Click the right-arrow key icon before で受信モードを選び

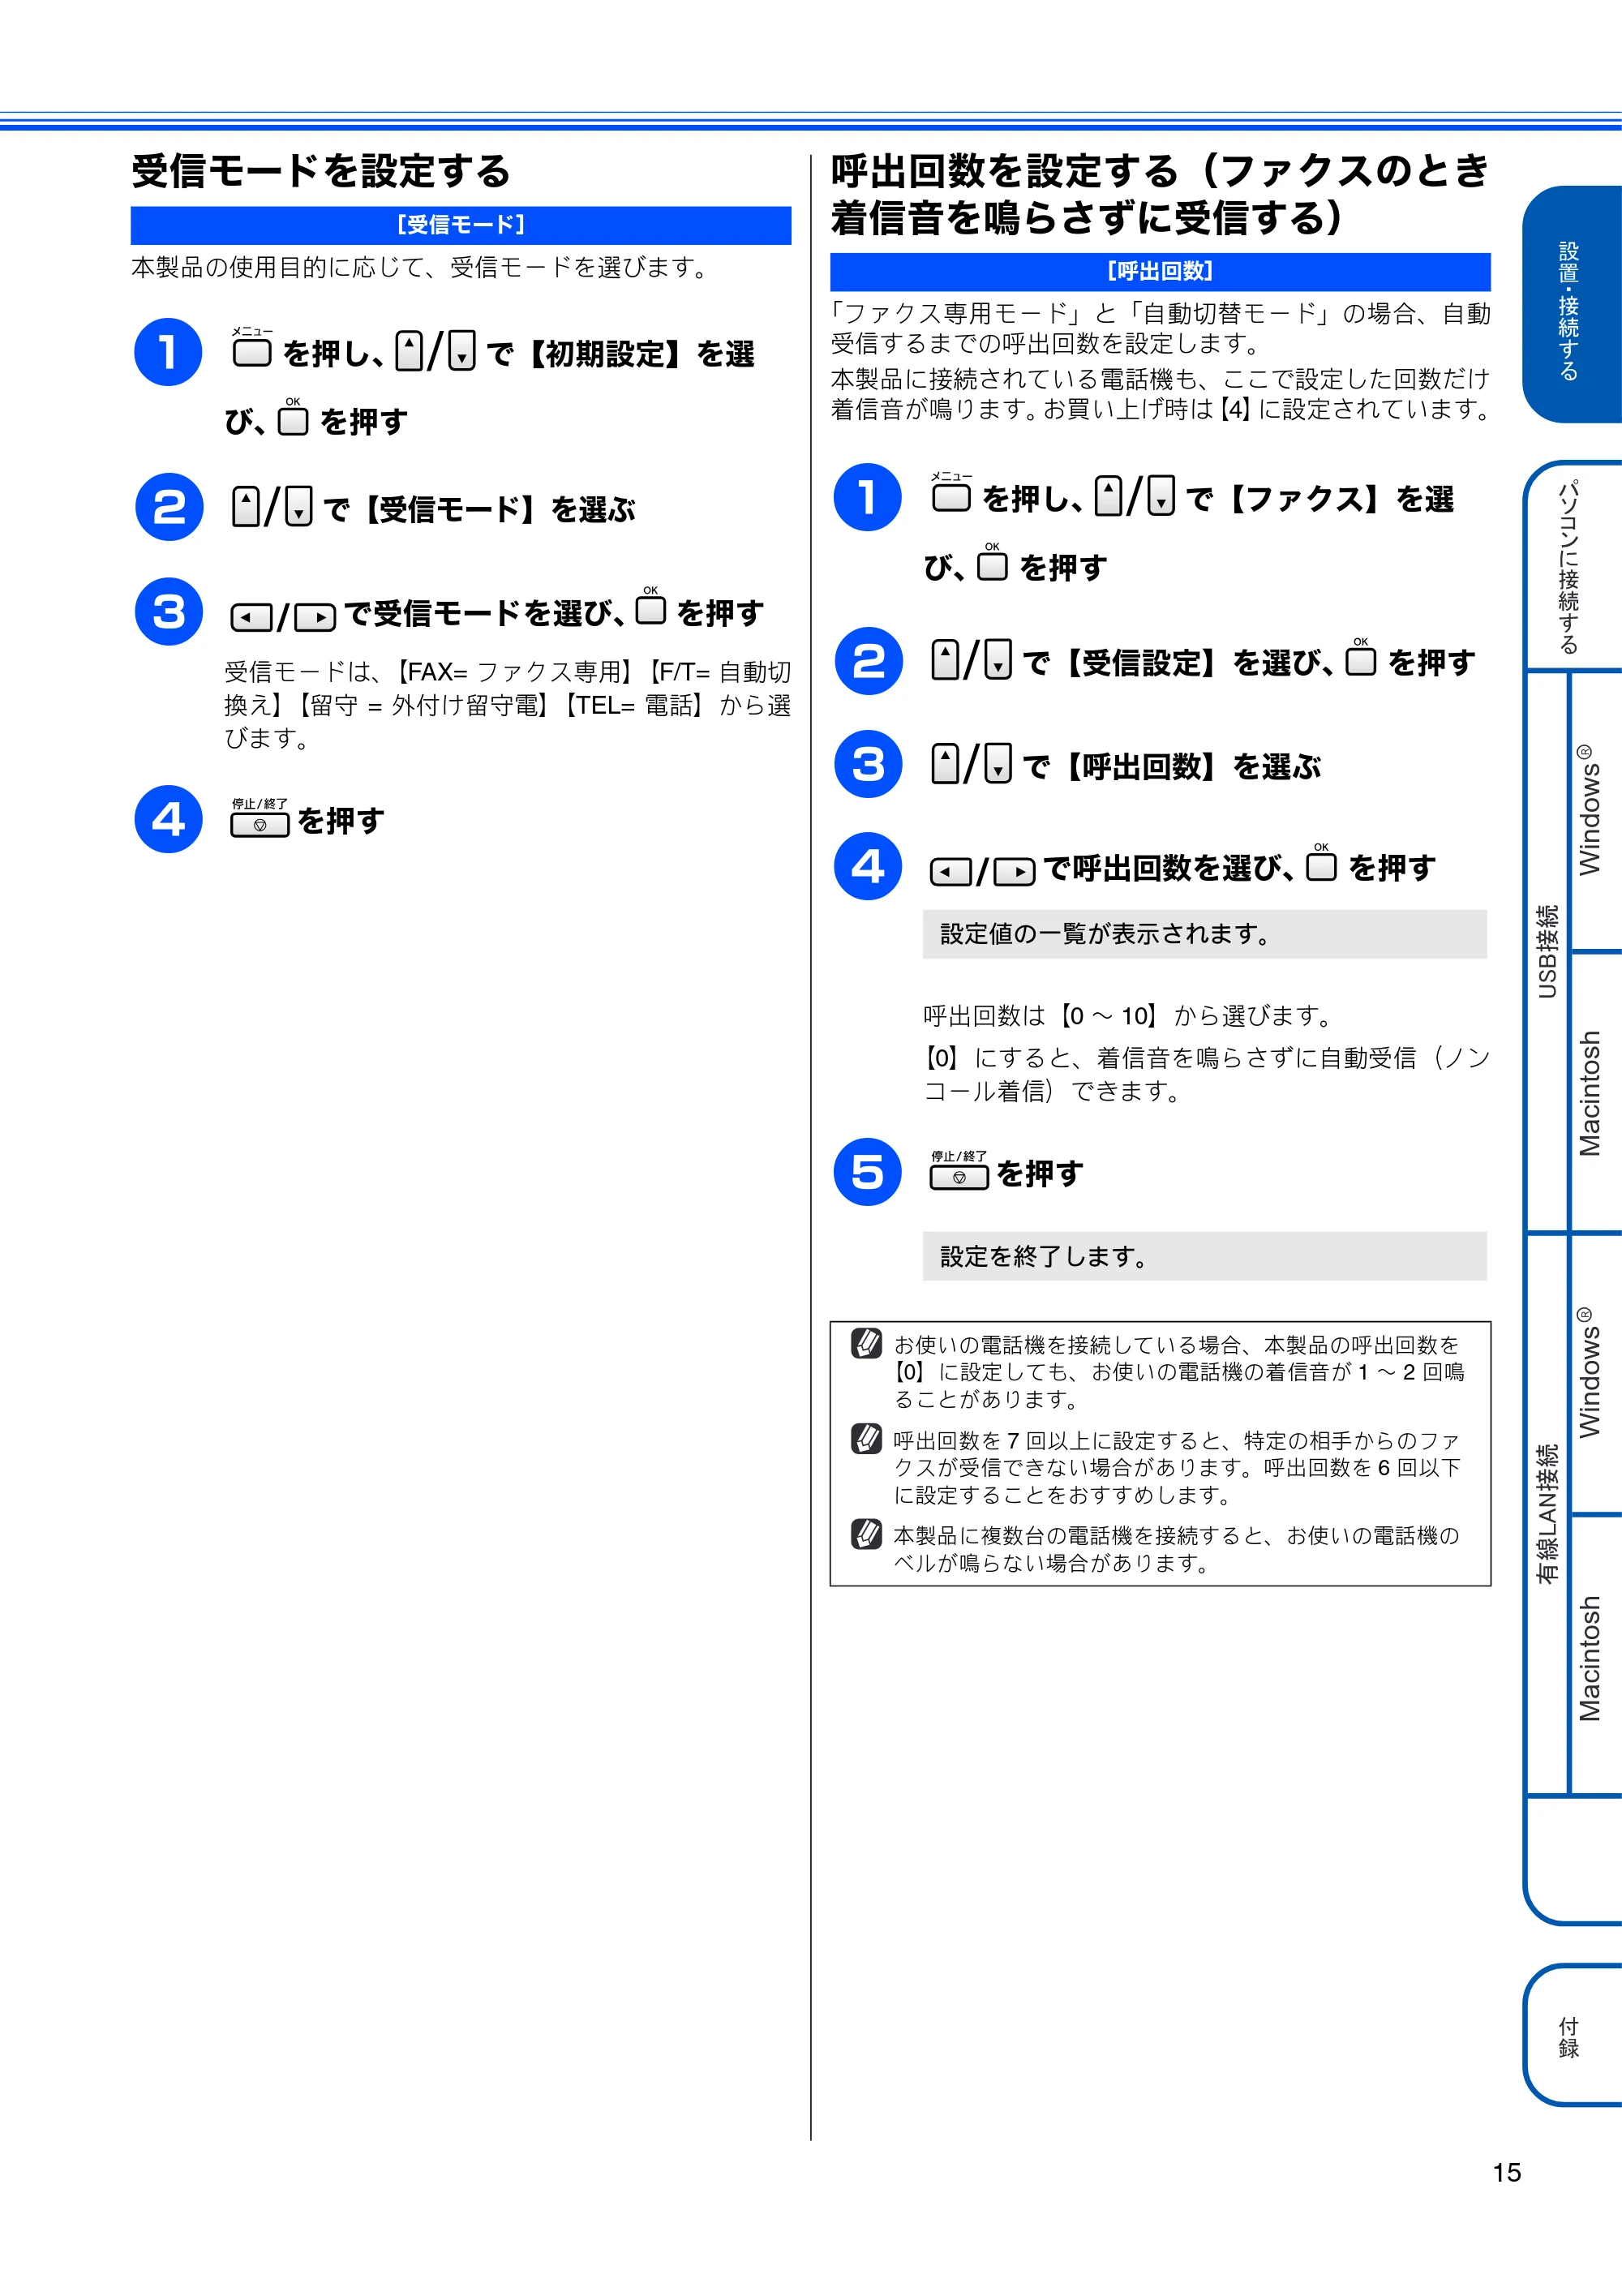315,617
